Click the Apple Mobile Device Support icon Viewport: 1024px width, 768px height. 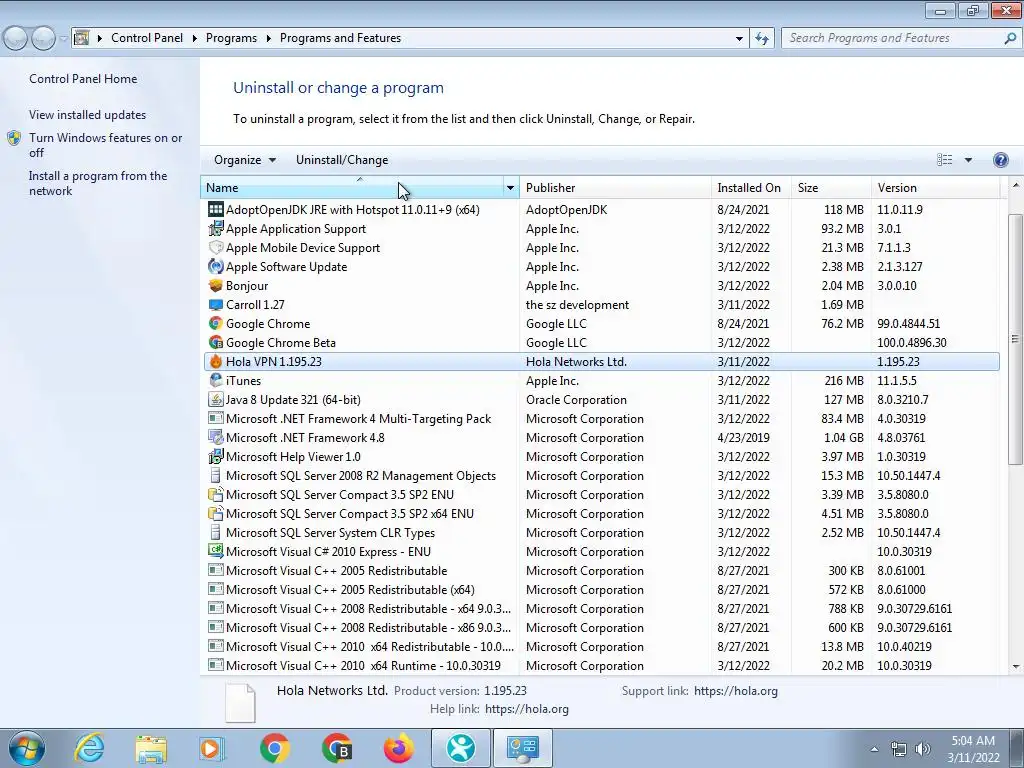(x=215, y=248)
